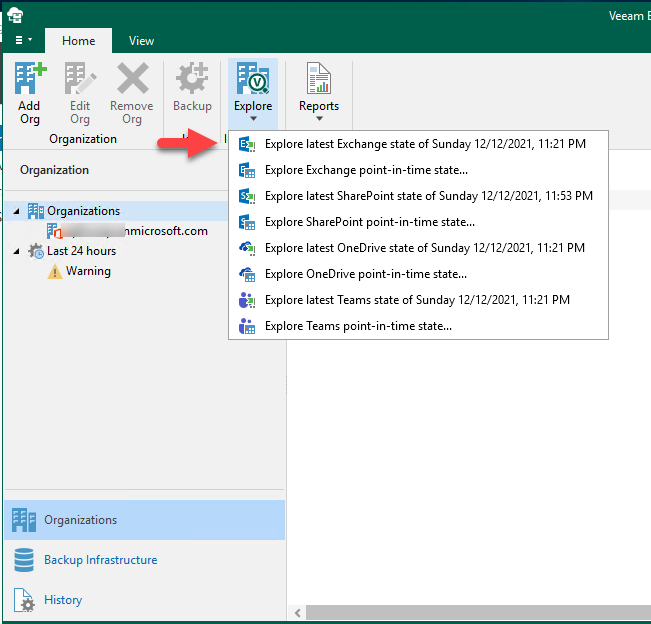Pick Explore Teams point-in-time state
651x624 pixels.
click(x=358, y=326)
